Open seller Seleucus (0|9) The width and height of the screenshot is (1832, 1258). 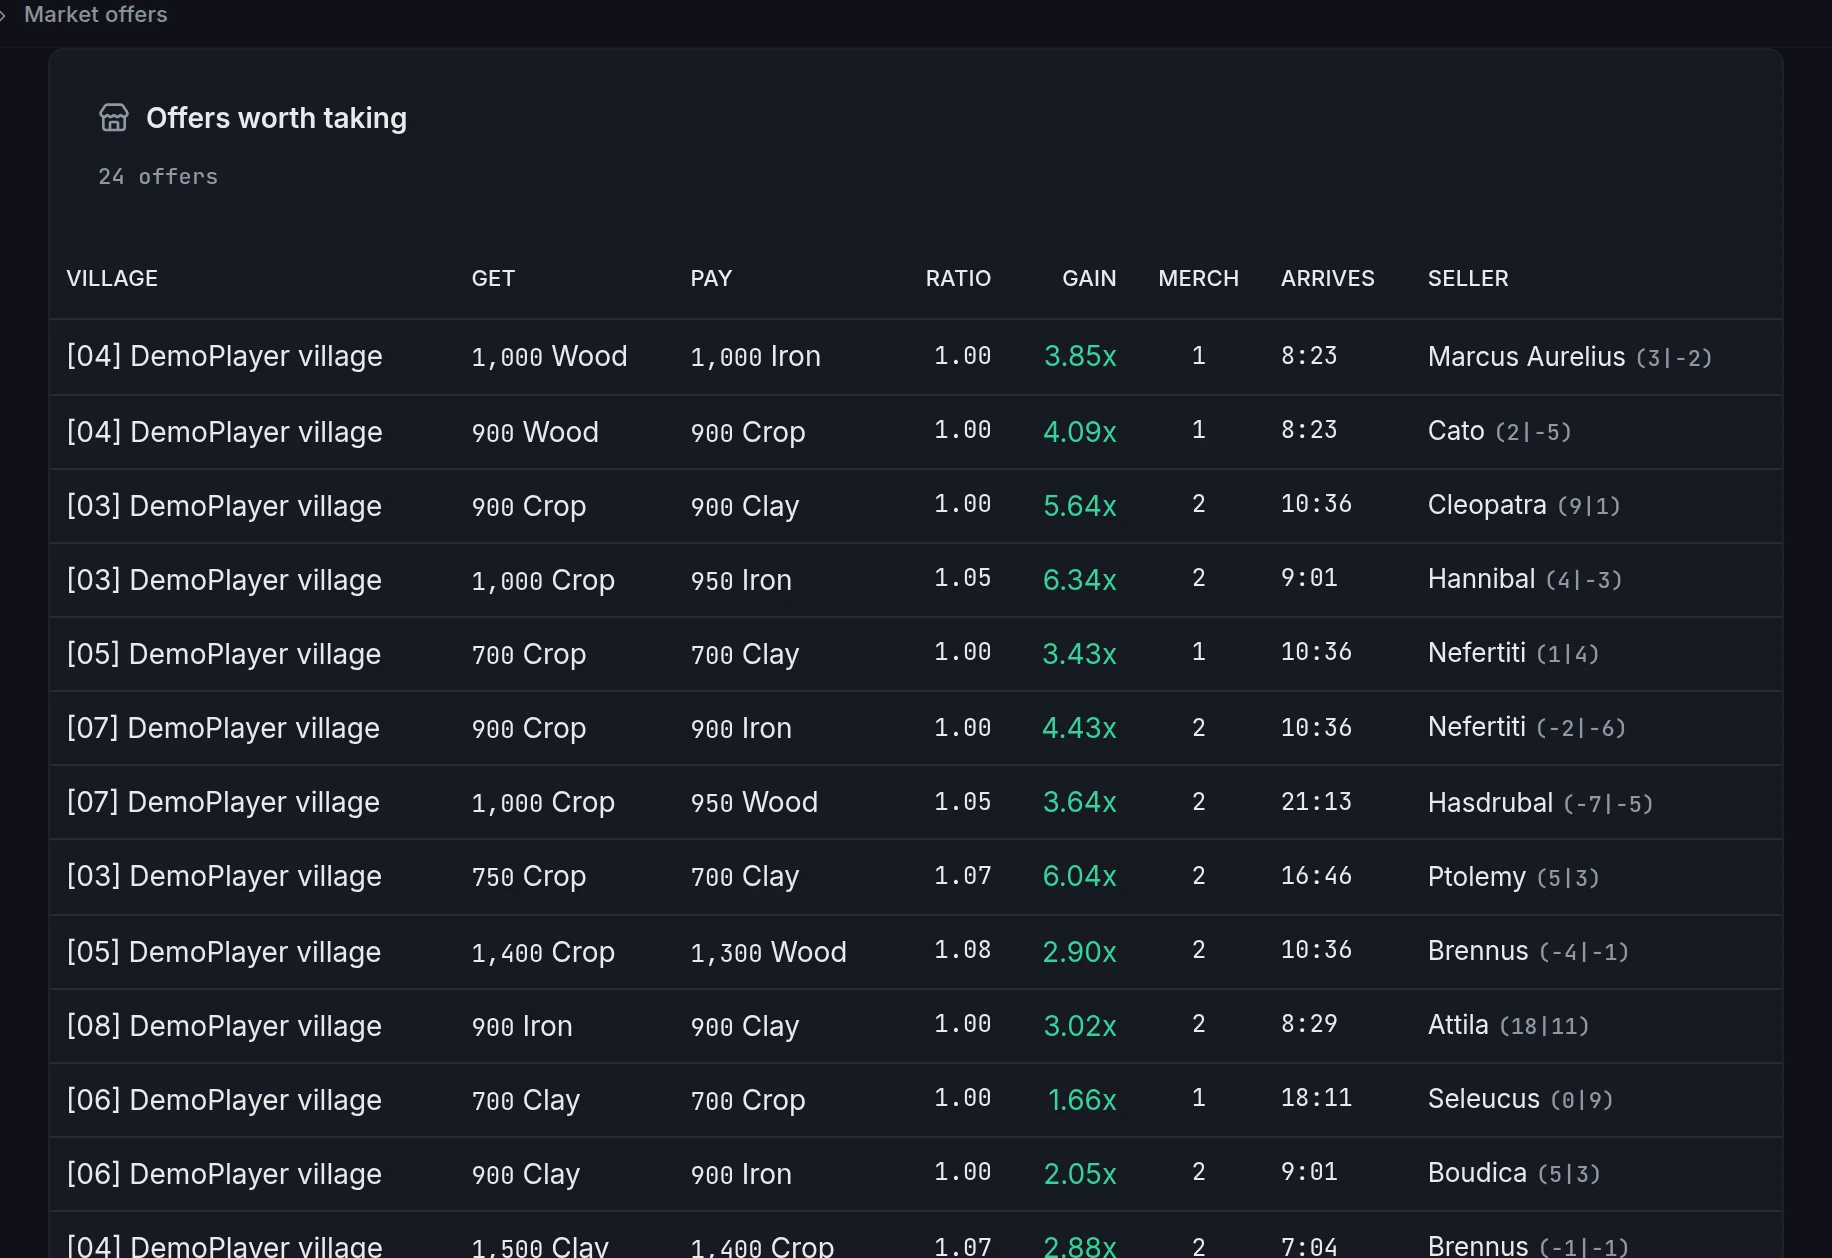coord(1520,1099)
